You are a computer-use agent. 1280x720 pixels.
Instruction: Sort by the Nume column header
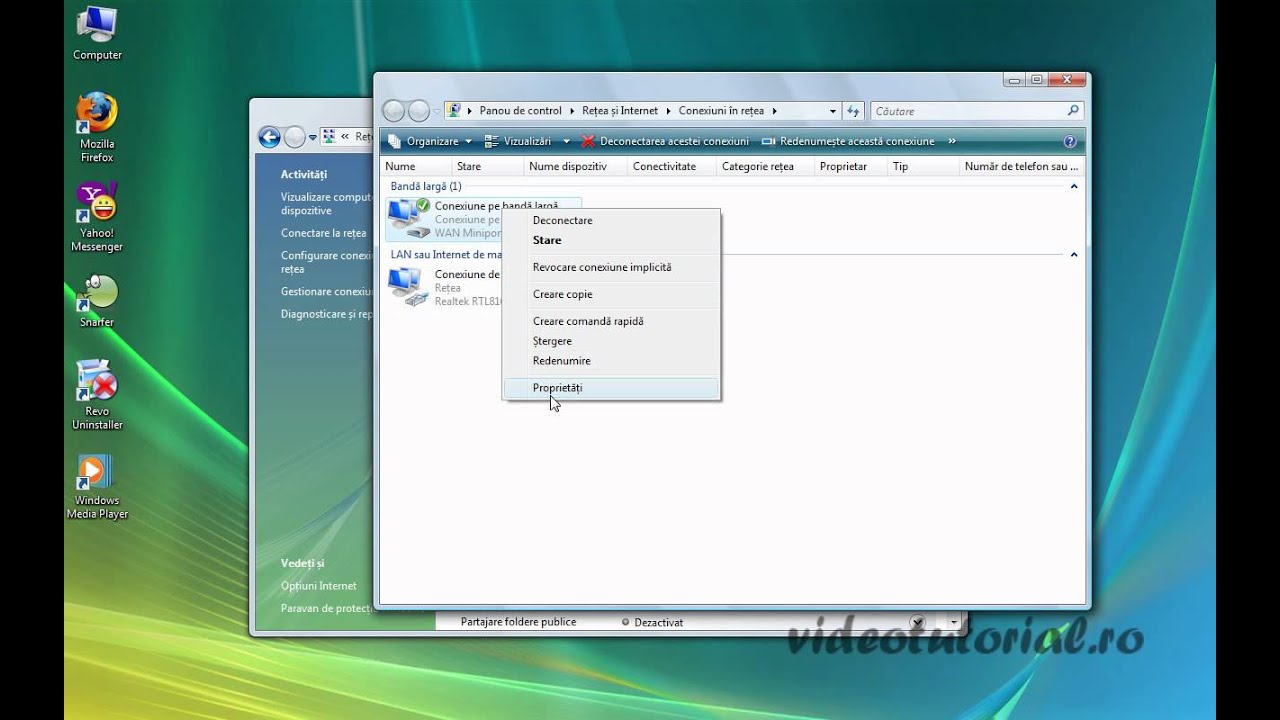point(416,166)
